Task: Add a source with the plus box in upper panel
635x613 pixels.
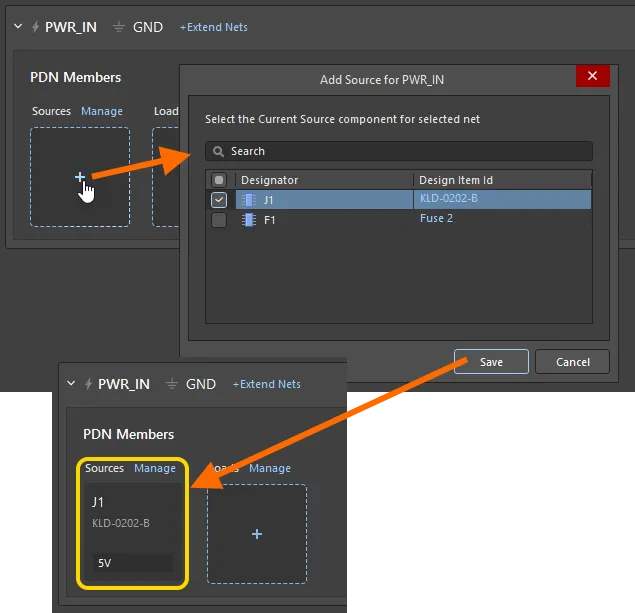Action: point(80,177)
